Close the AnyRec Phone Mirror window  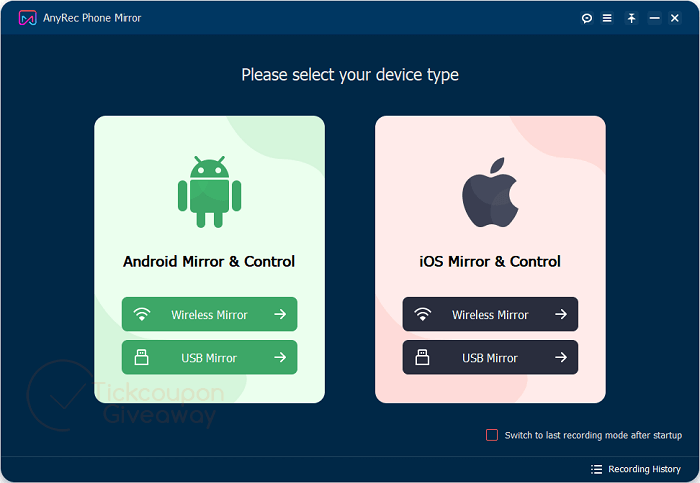pyautogui.click(x=675, y=18)
